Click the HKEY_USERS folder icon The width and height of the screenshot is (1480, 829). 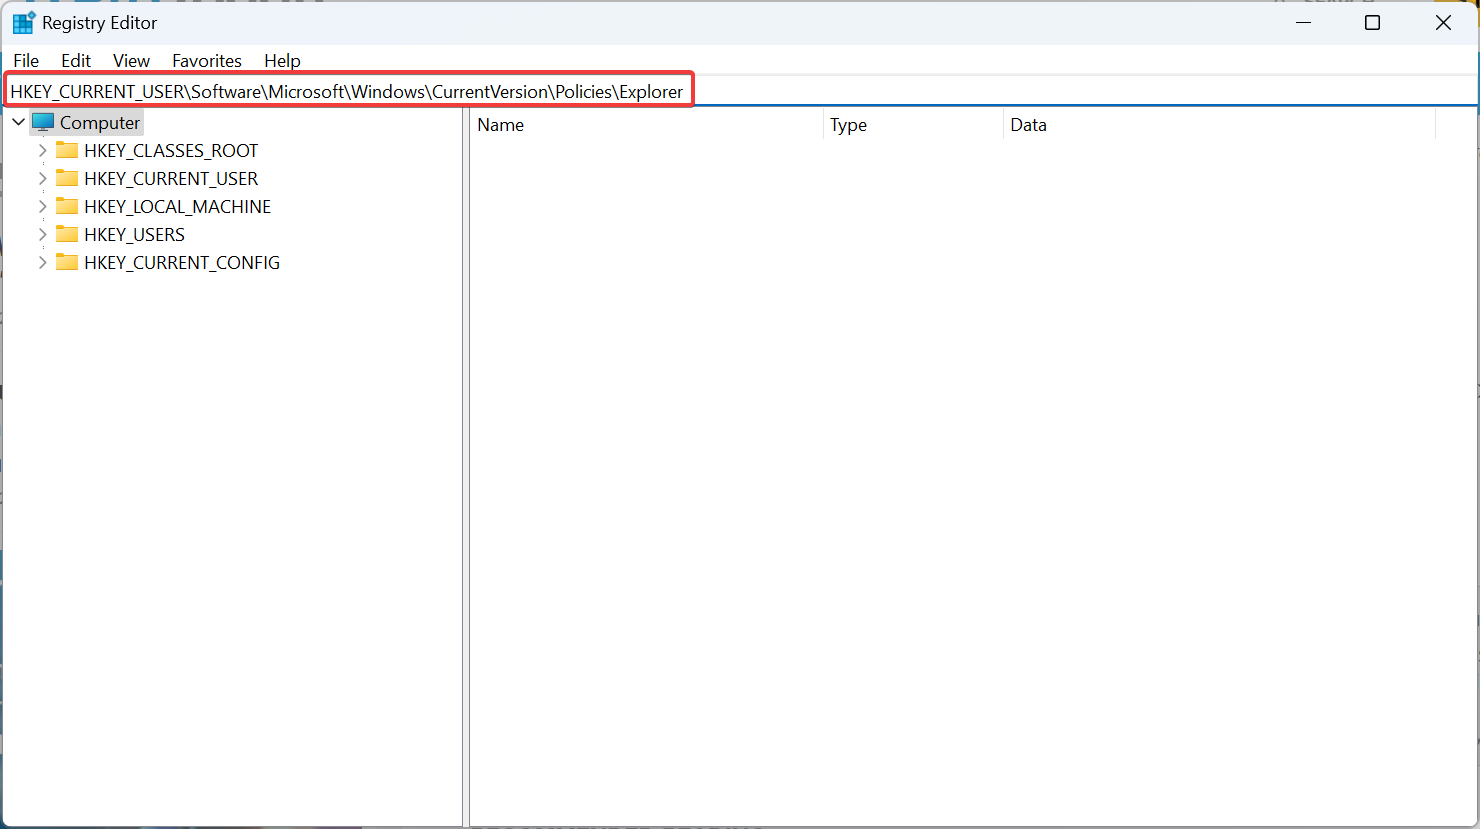coord(67,235)
